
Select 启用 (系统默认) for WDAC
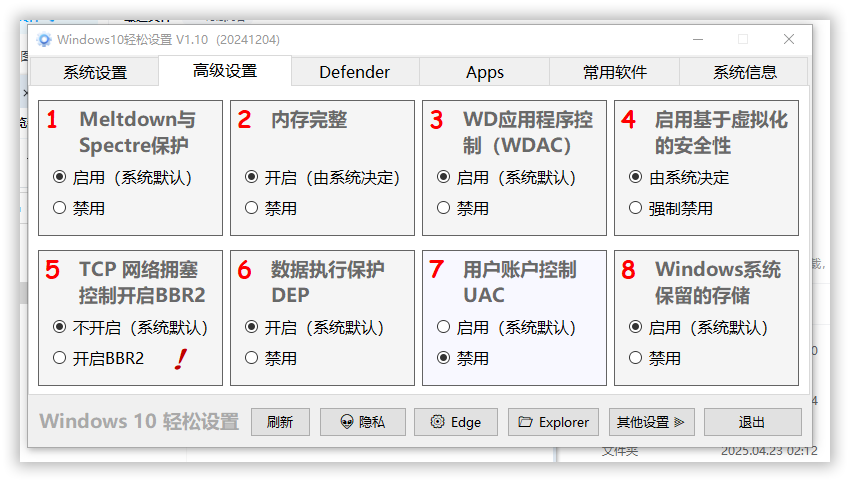click(506, 177)
